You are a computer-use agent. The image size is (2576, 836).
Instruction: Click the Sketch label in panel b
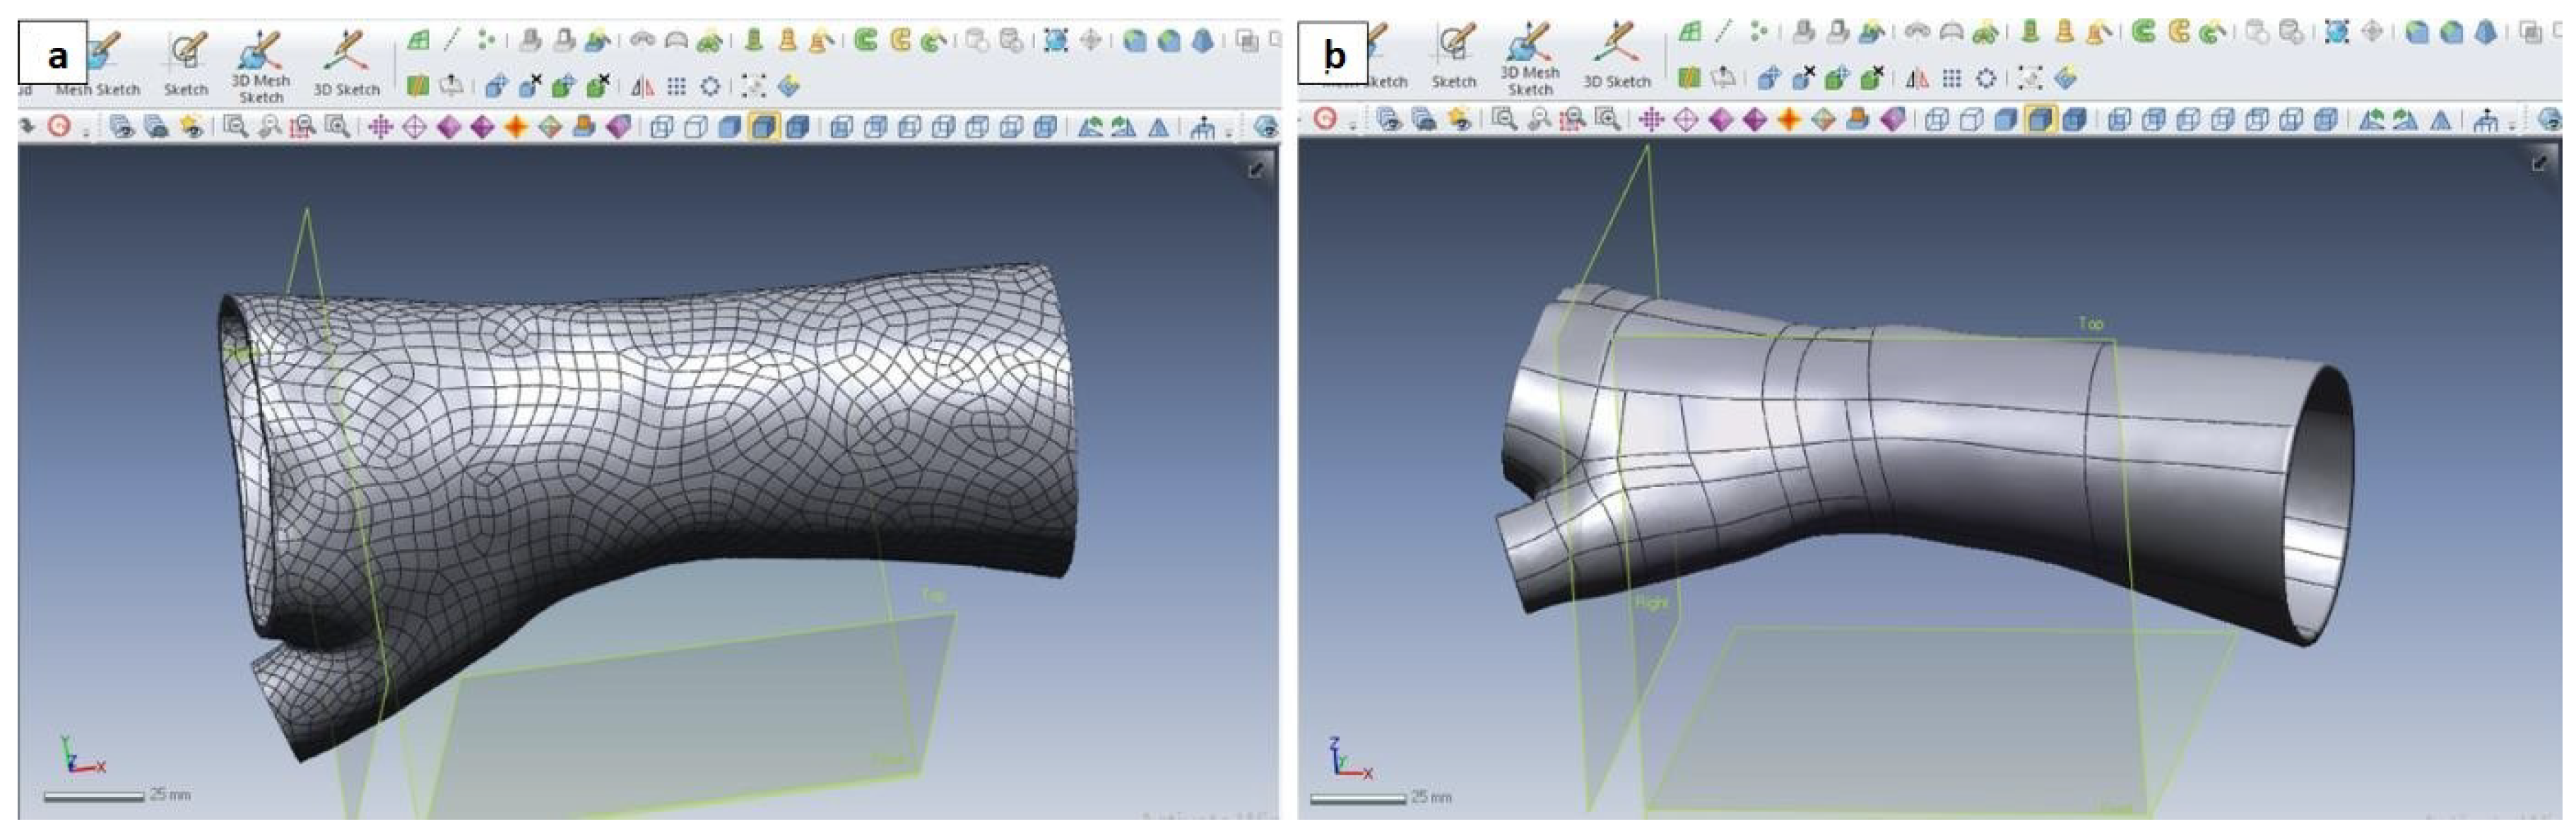point(1453,81)
